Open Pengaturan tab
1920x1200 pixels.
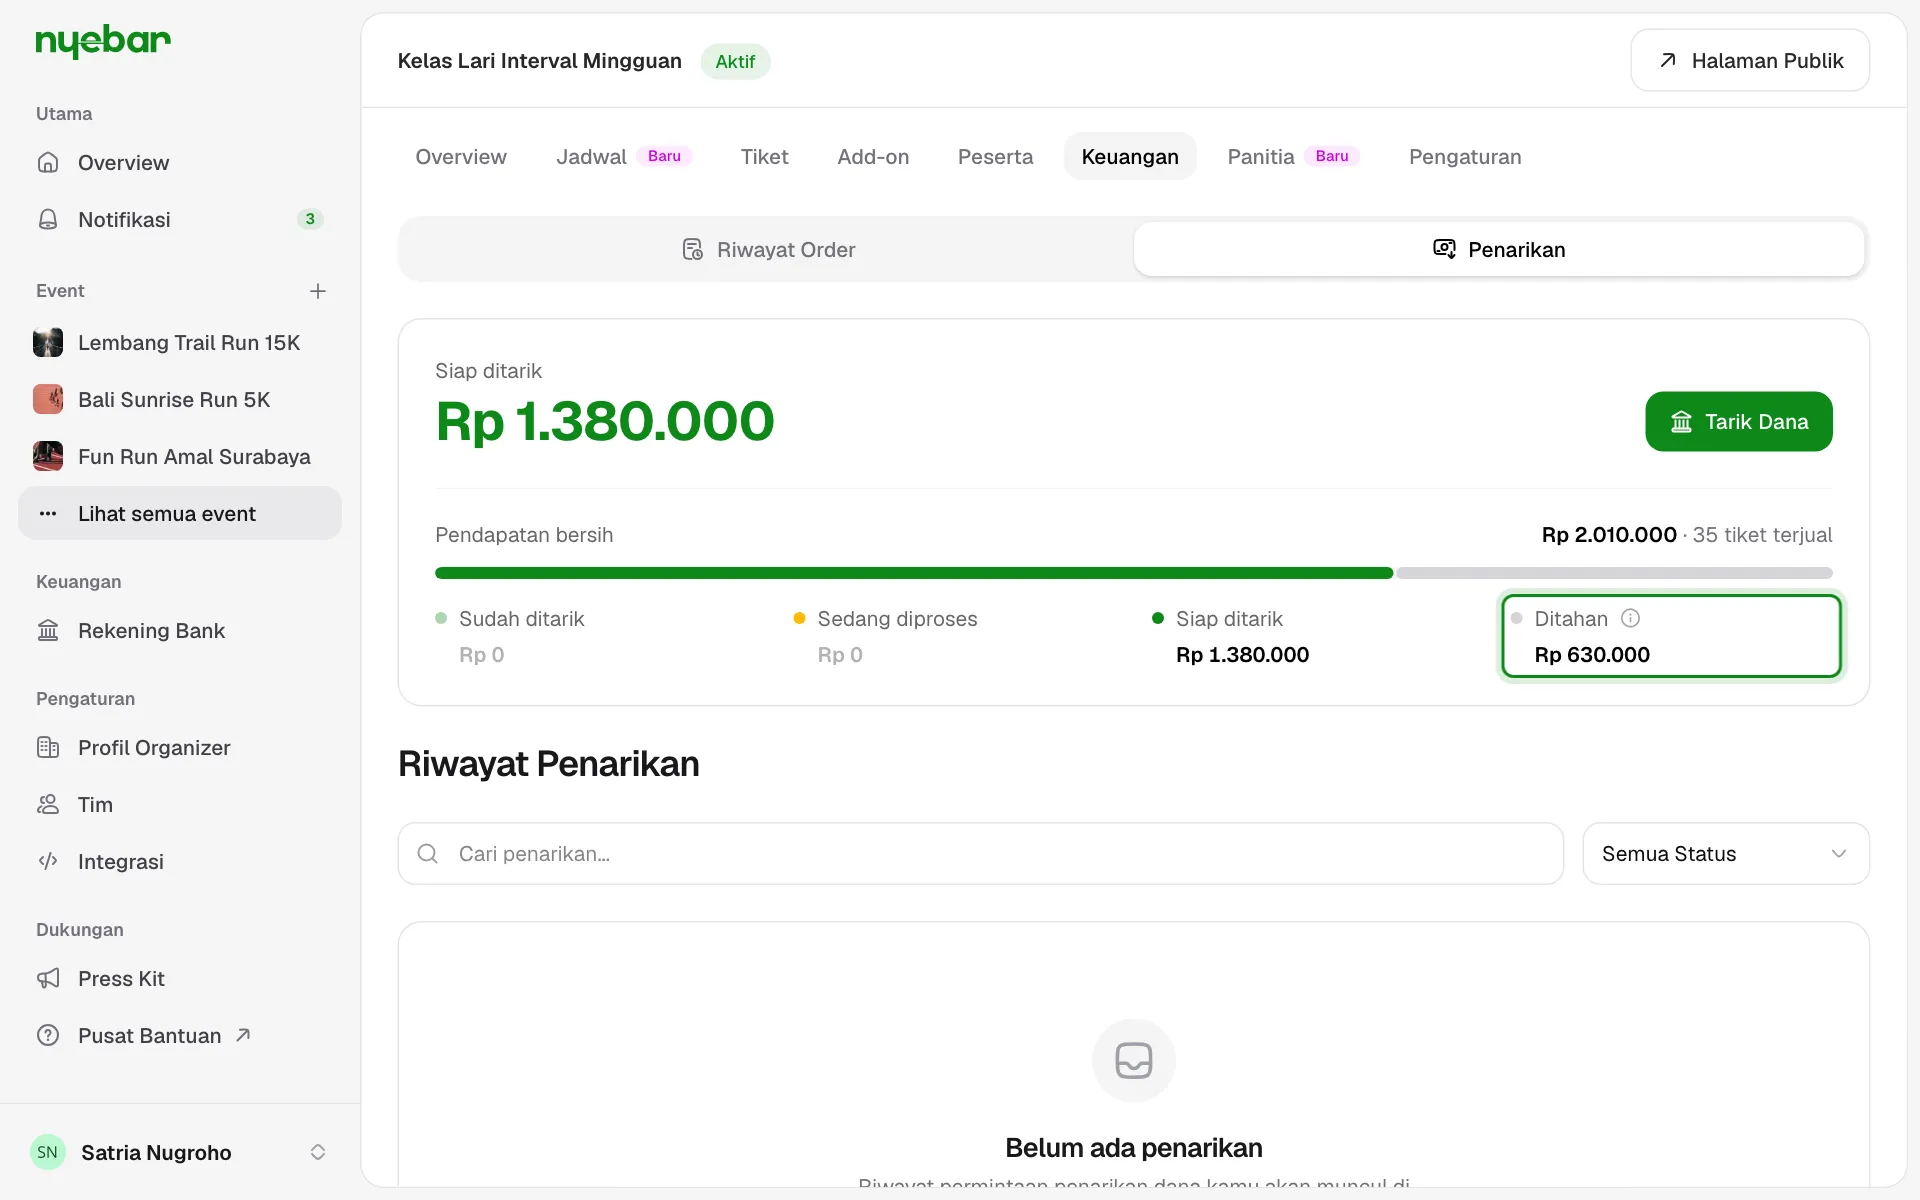point(1465,157)
